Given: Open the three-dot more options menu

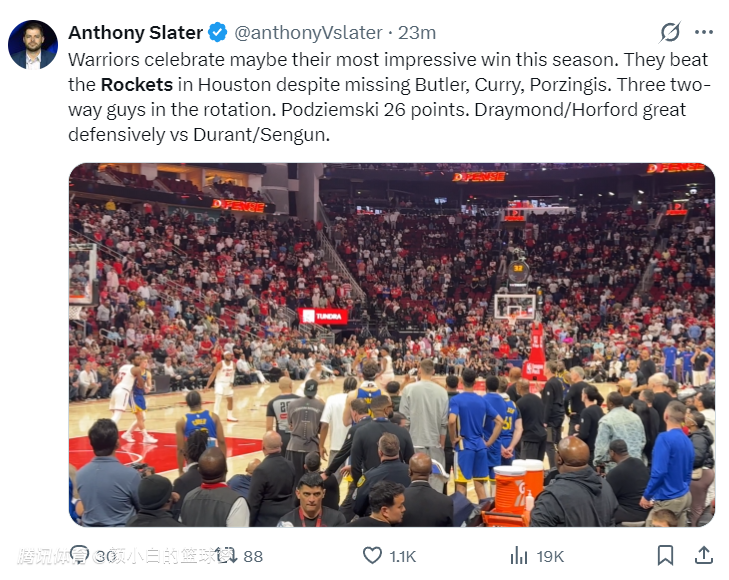Looking at the screenshot, I should pos(704,33).
